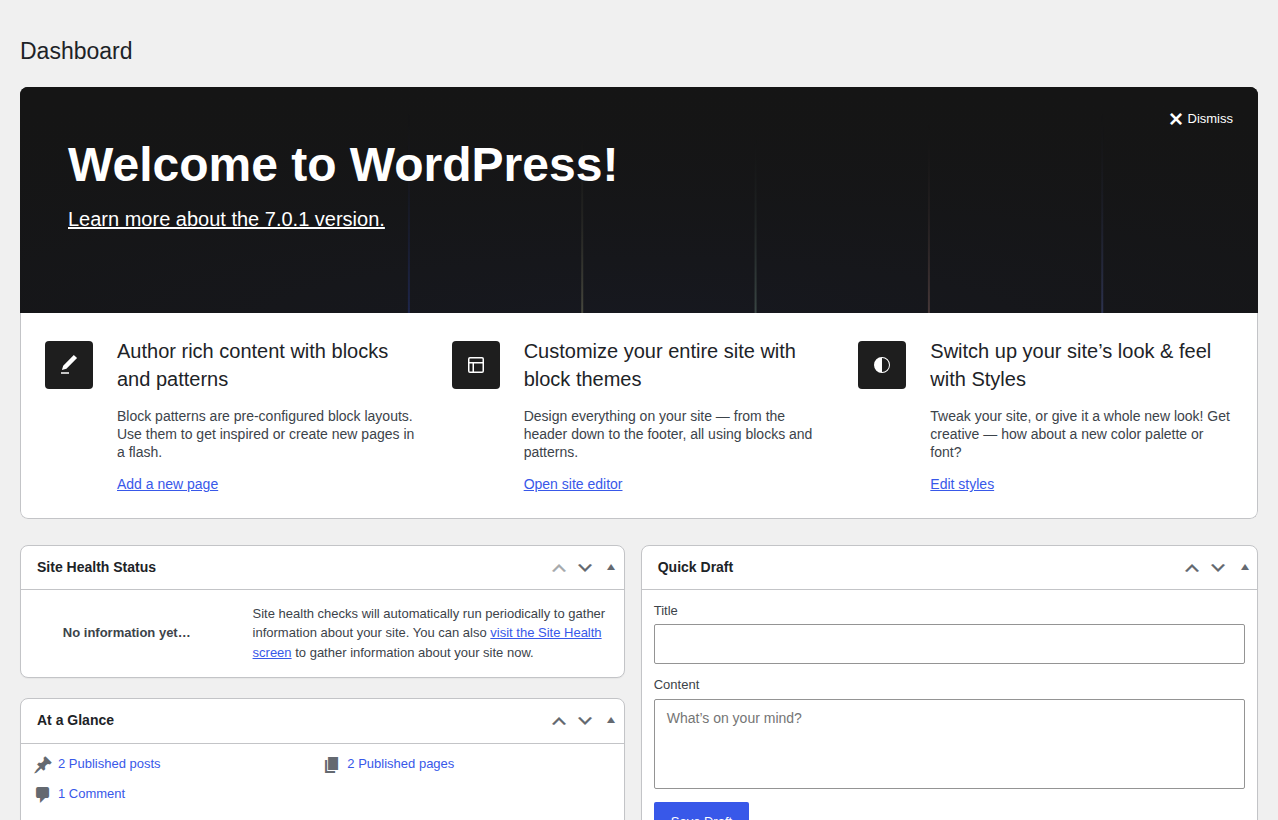Move the Quick Draft box down
The width and height of the screenshot is (1278, 820).
1218,568
